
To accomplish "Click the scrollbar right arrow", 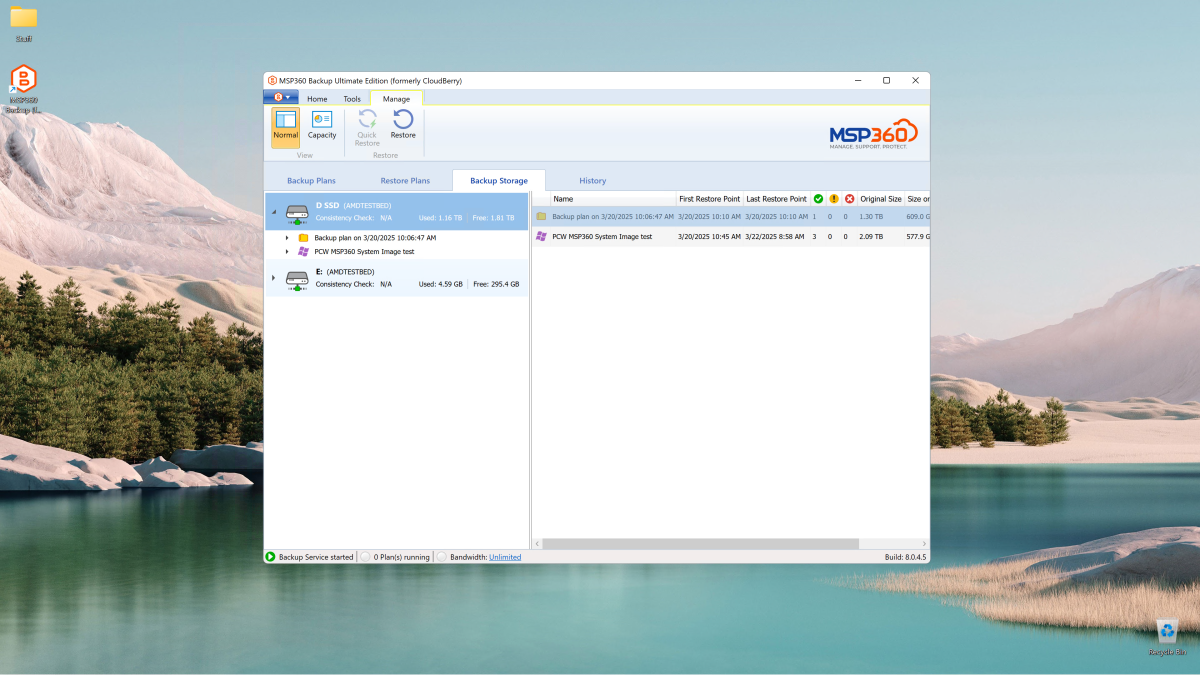I will pos(923,544).
